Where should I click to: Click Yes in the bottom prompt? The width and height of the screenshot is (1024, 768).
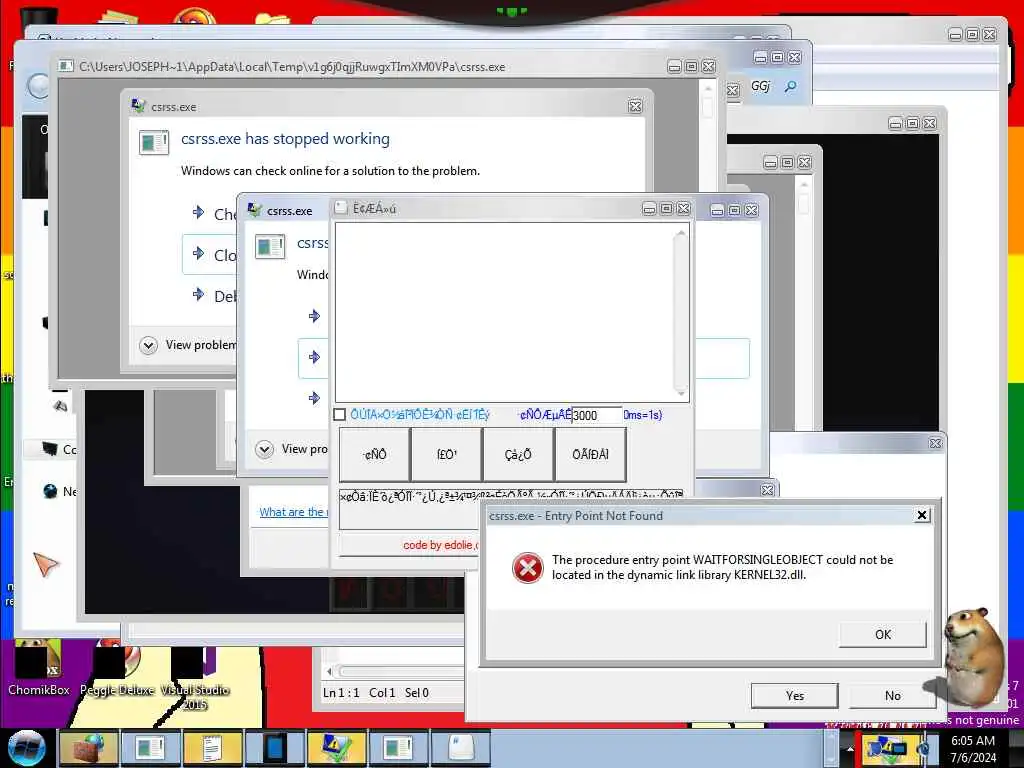795,696
